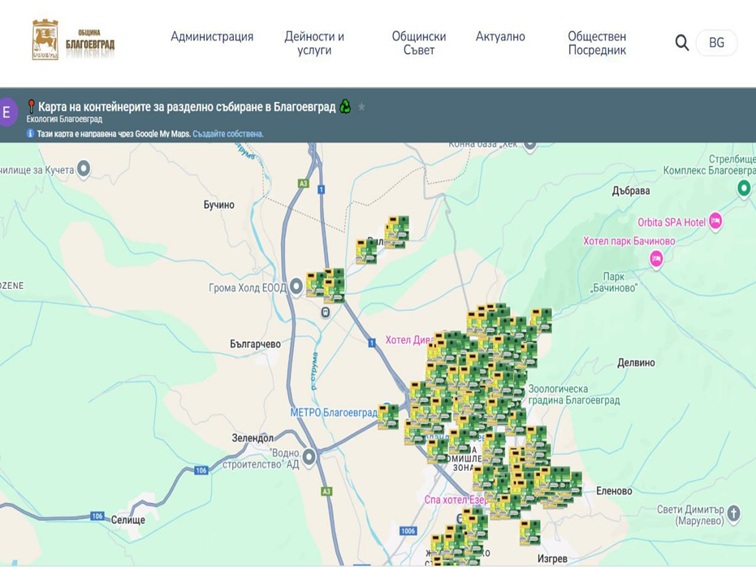Click the Делвино village label
The width and height of the screenshot is (756, 567).
pos(636,363)
